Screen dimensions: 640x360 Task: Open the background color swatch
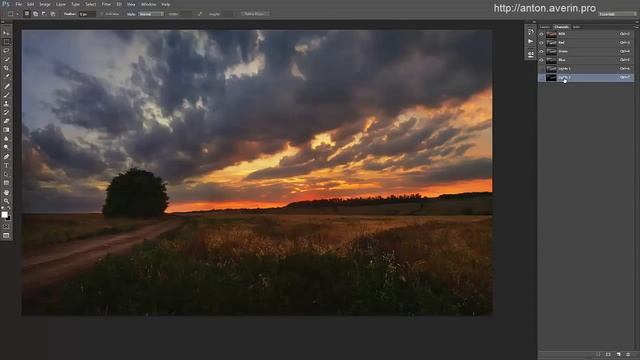click(8, 218)
